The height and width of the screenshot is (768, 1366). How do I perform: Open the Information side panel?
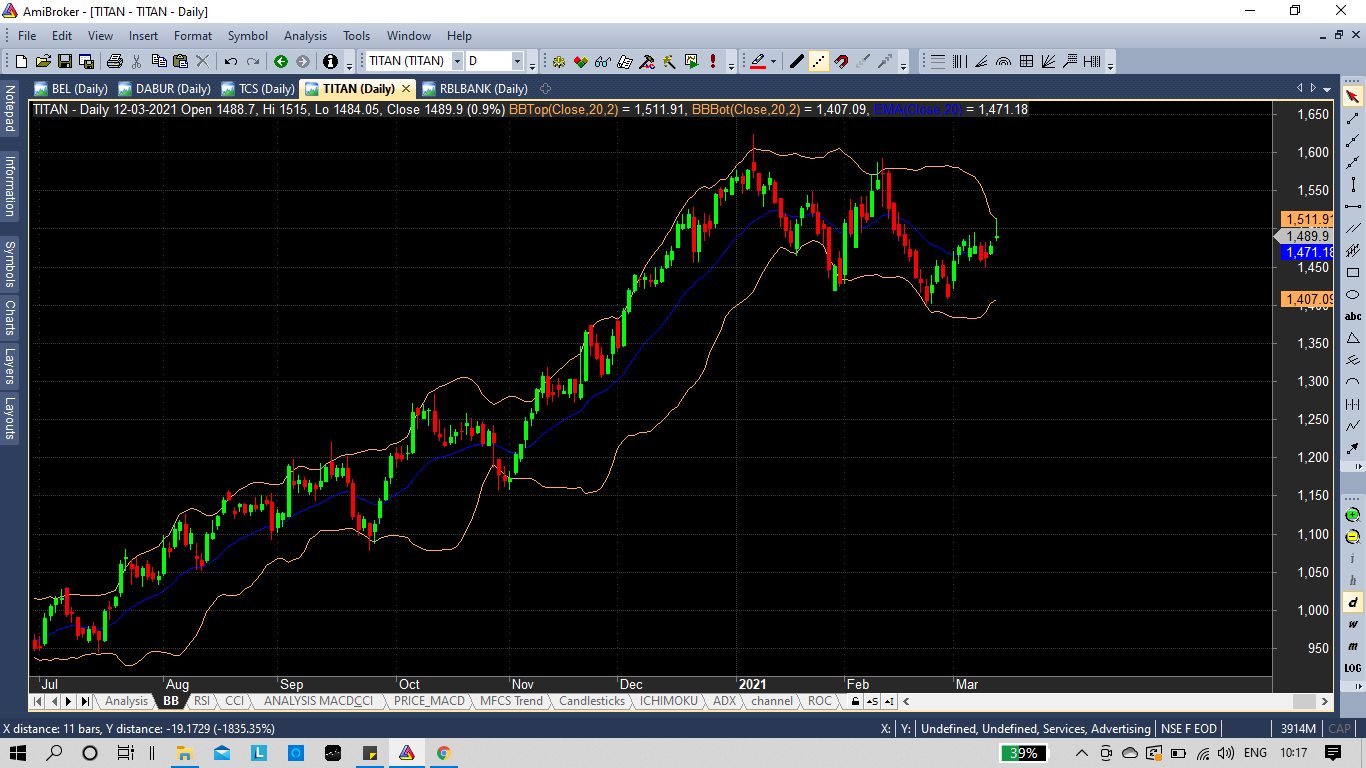coord(9,186)
